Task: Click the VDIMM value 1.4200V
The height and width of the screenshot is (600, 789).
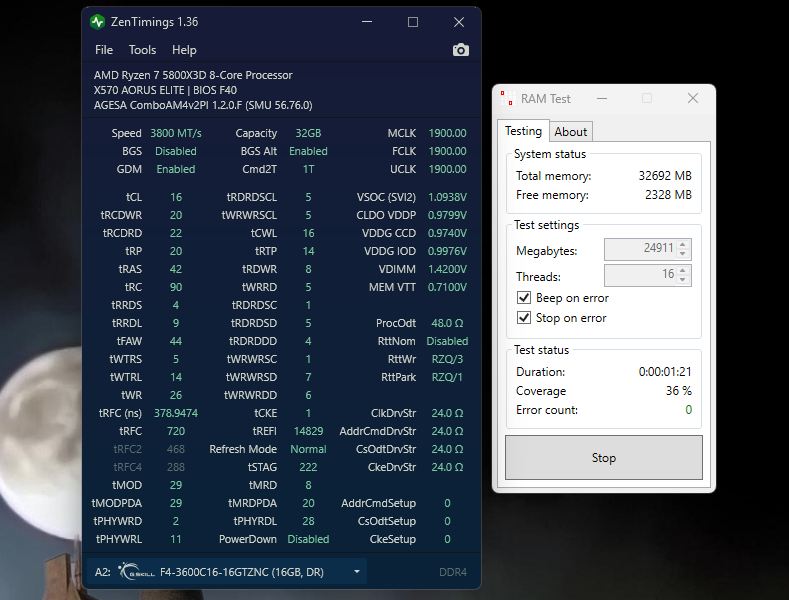Action: click(447, 269)
